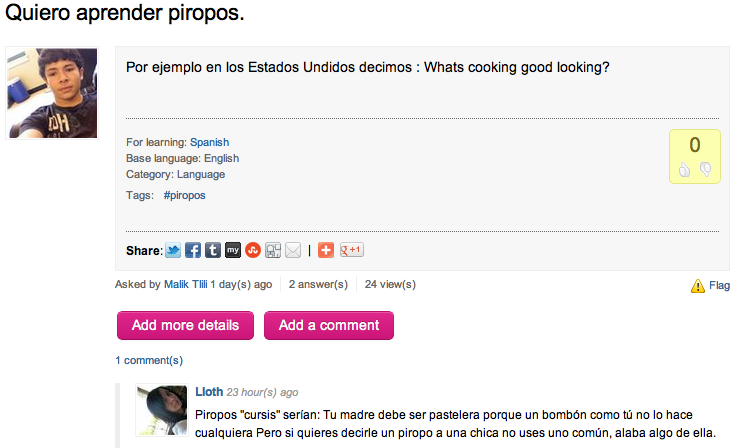This screenshot has height=448, width=742.
Task: Open commenter Lloth's profile name
Action: [209, 392]
